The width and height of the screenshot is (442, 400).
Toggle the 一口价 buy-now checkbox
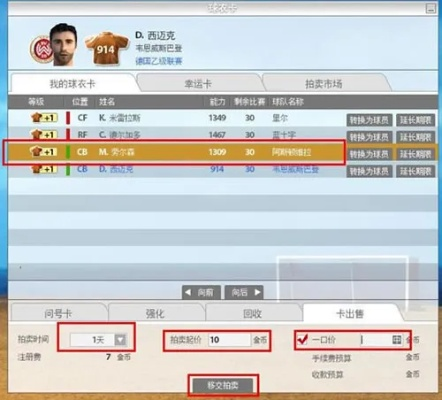click(x=302, y=340)
